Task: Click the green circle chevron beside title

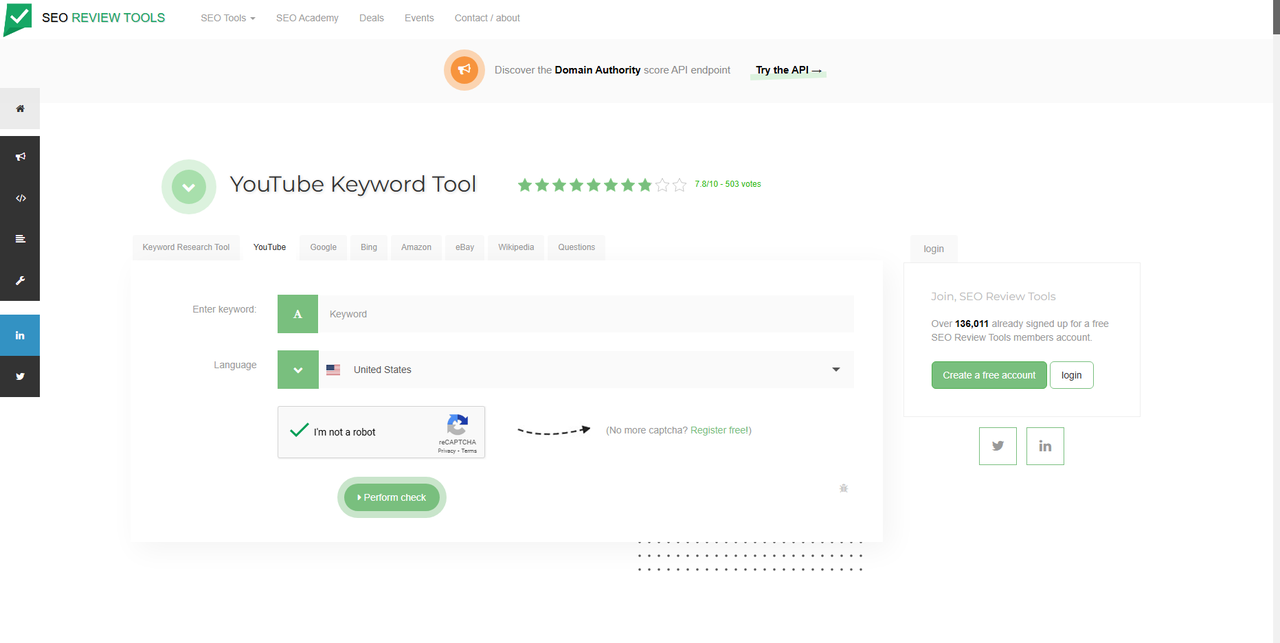Action: click(x=189, y=186)
